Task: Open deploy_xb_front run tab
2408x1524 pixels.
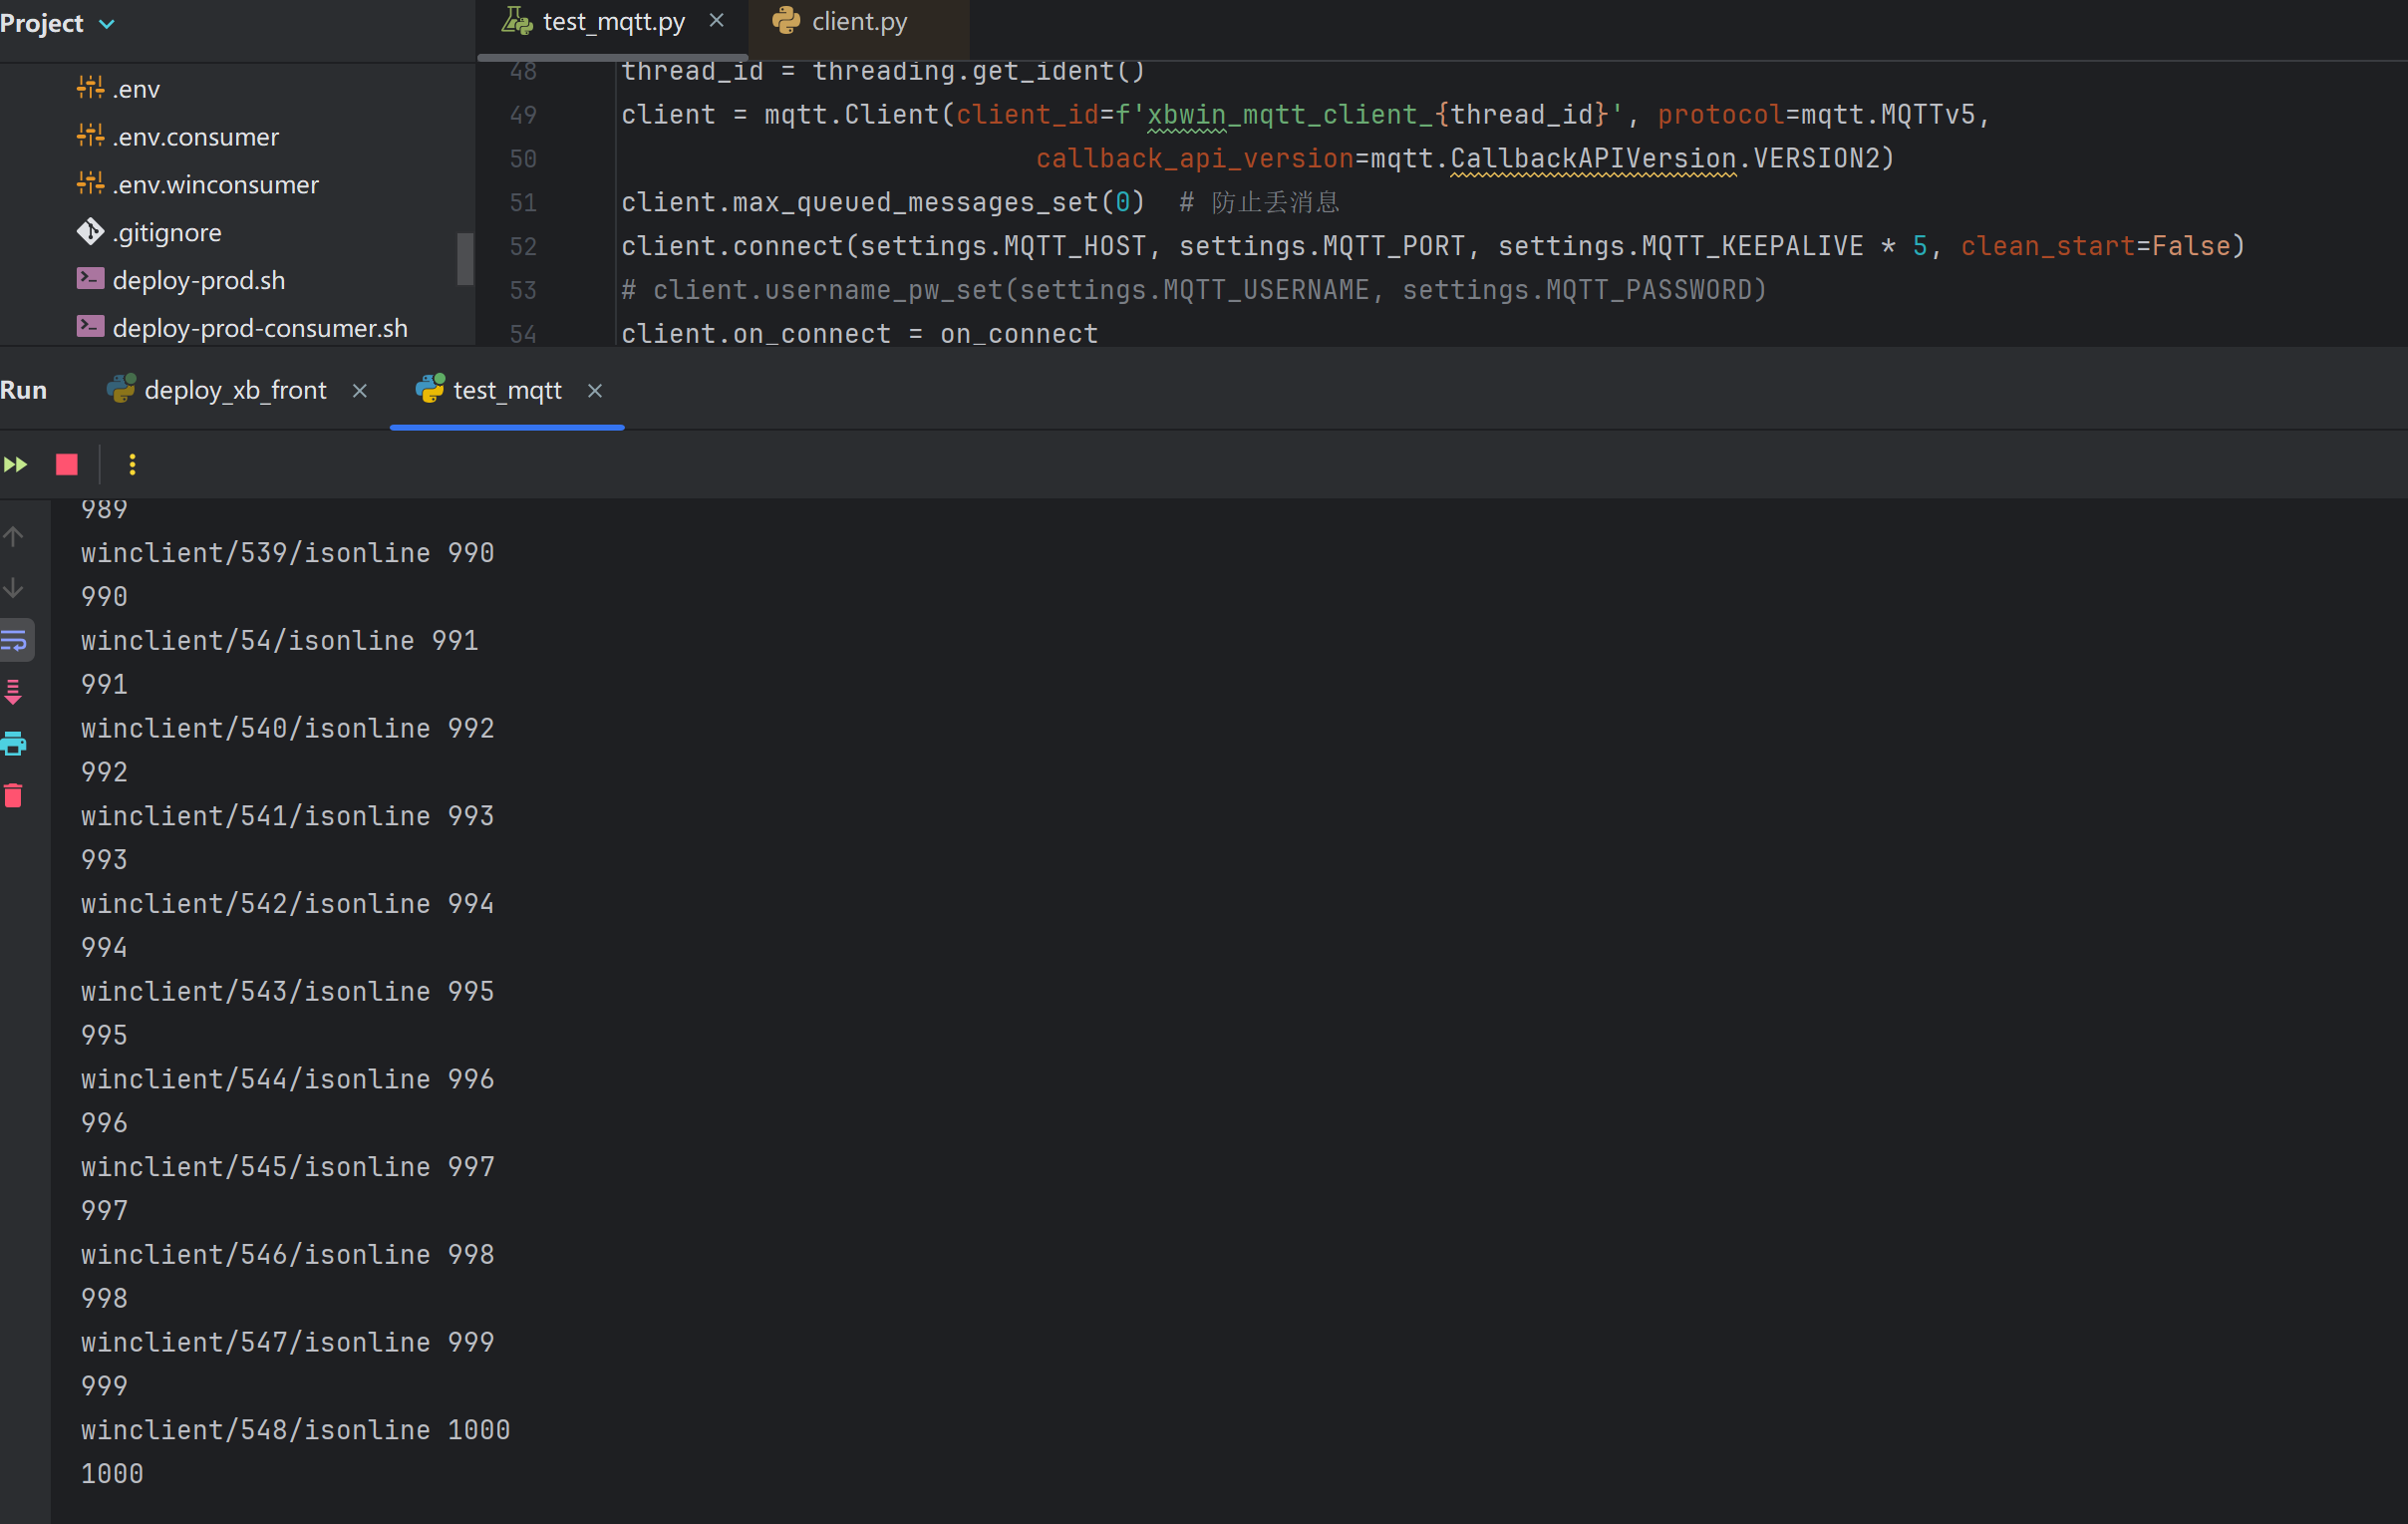Action: pyautogui.click(x=235, y=390)
